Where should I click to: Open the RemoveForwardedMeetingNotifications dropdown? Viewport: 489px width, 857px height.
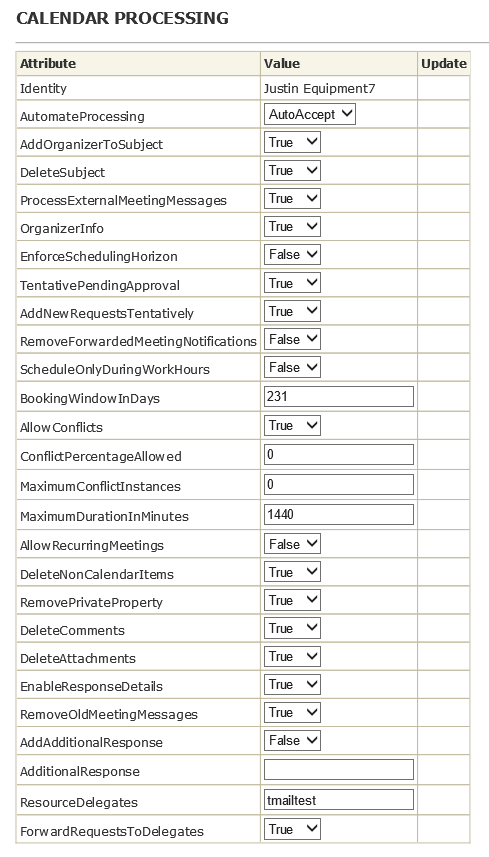point(292,339)
